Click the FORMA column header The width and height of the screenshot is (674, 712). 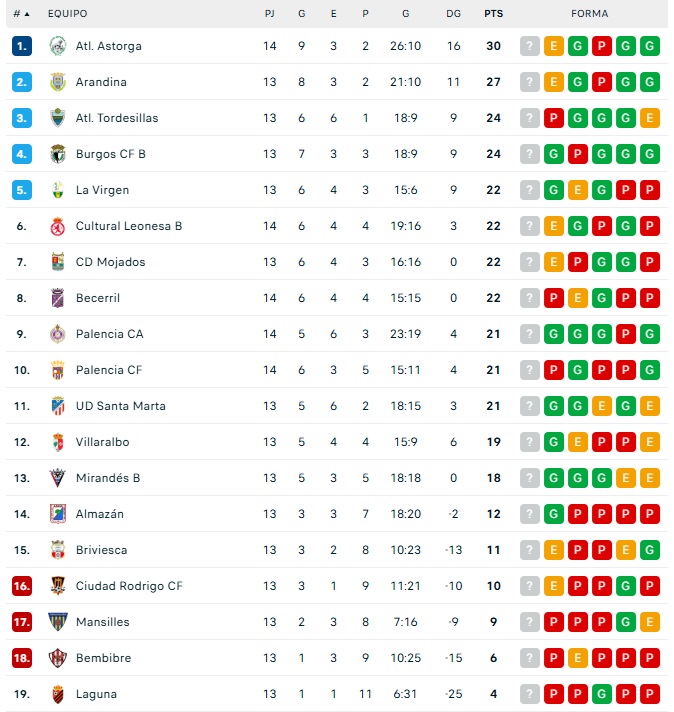tap(590, 14)
